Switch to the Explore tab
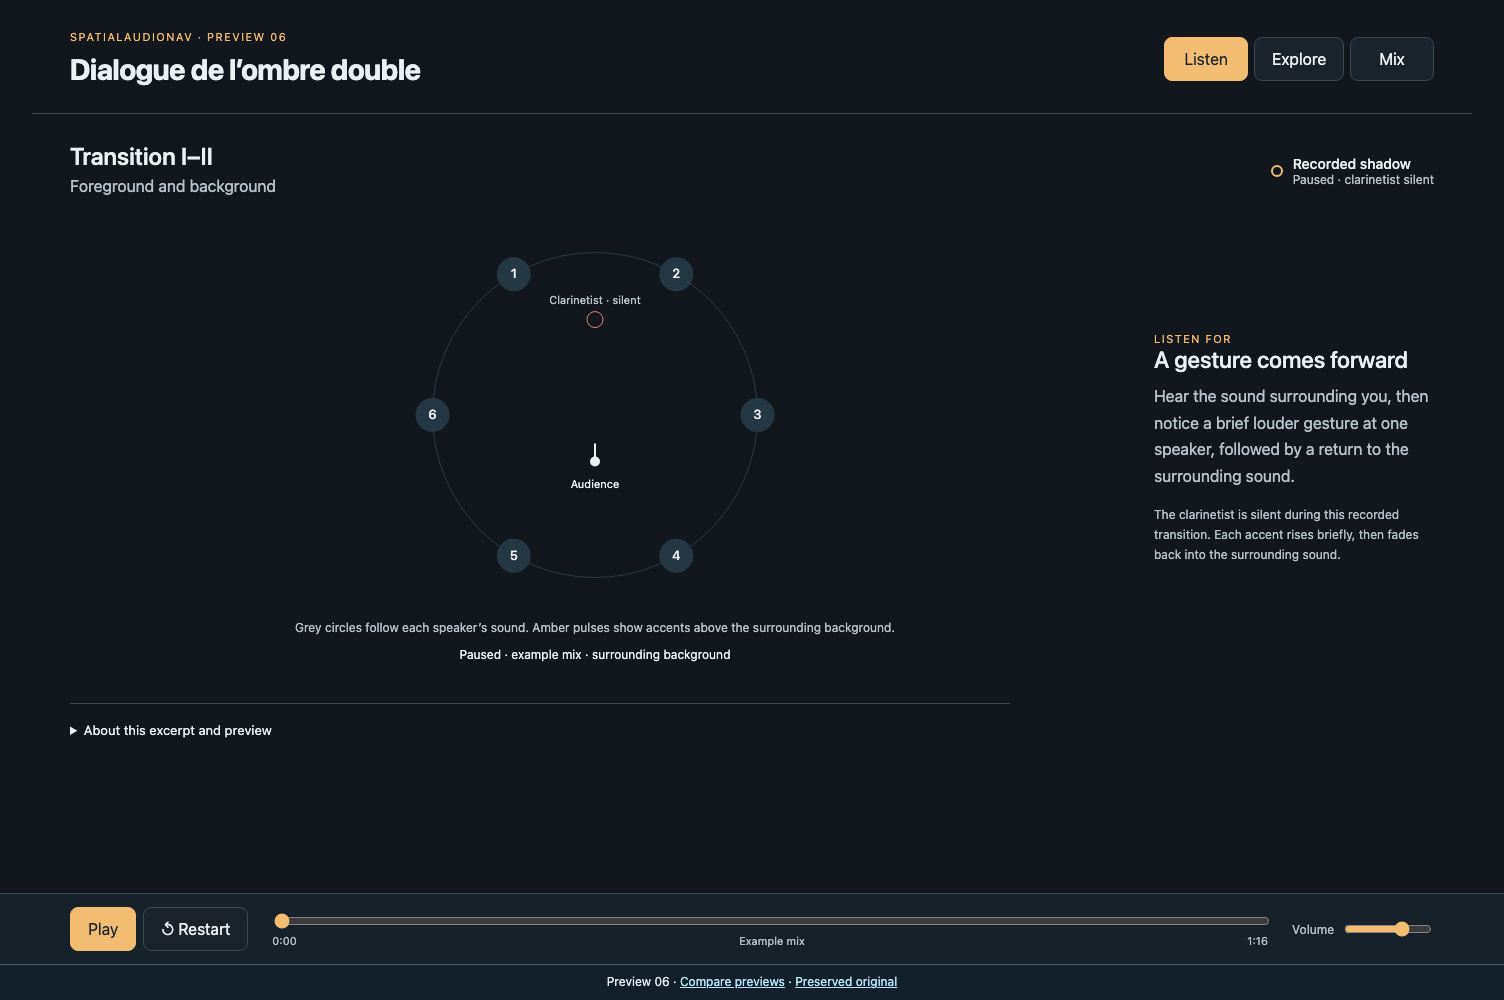This screenshot has height=1000, width=1504. [x=1299, y=59]
